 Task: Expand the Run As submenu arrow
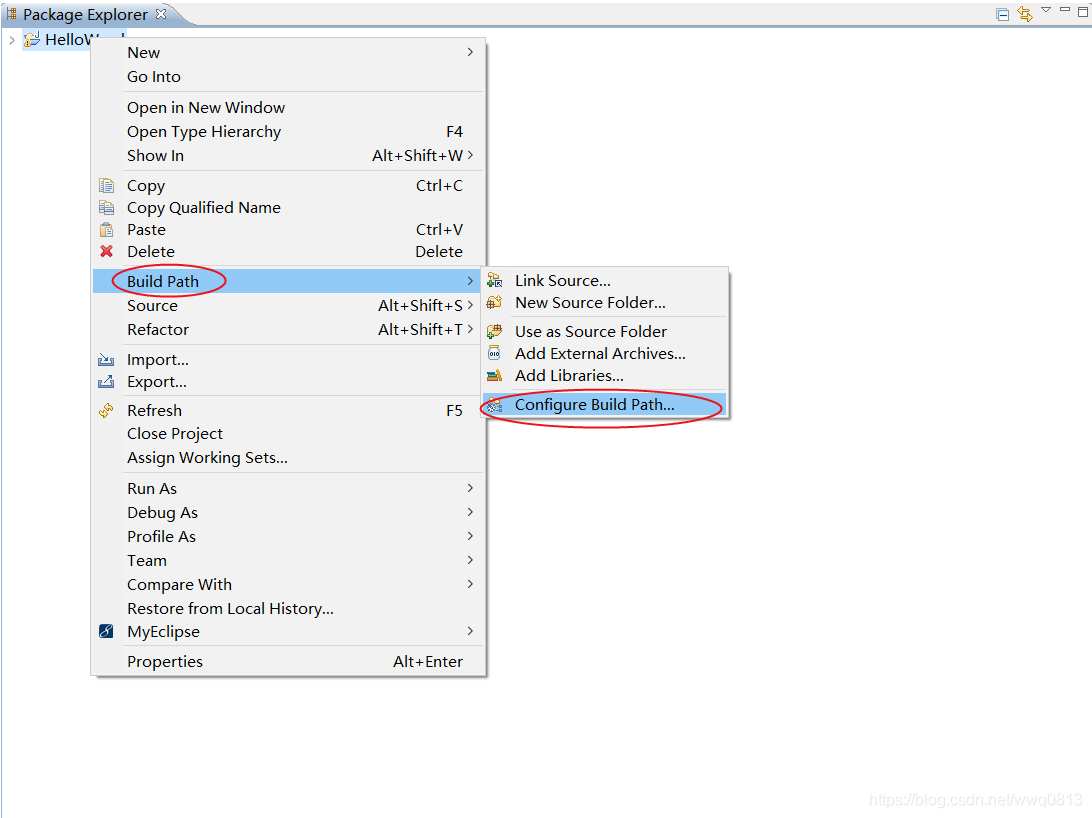tap(468, 488)
